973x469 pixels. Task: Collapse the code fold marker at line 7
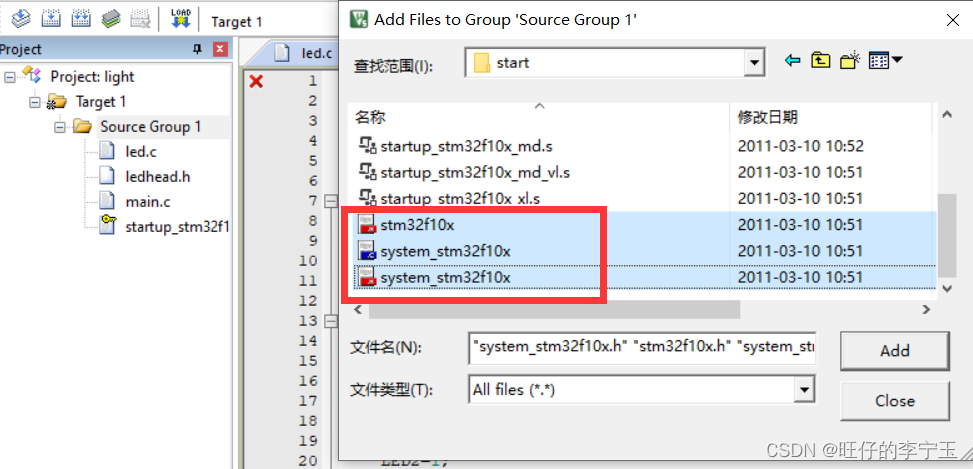tap(330, 201)
